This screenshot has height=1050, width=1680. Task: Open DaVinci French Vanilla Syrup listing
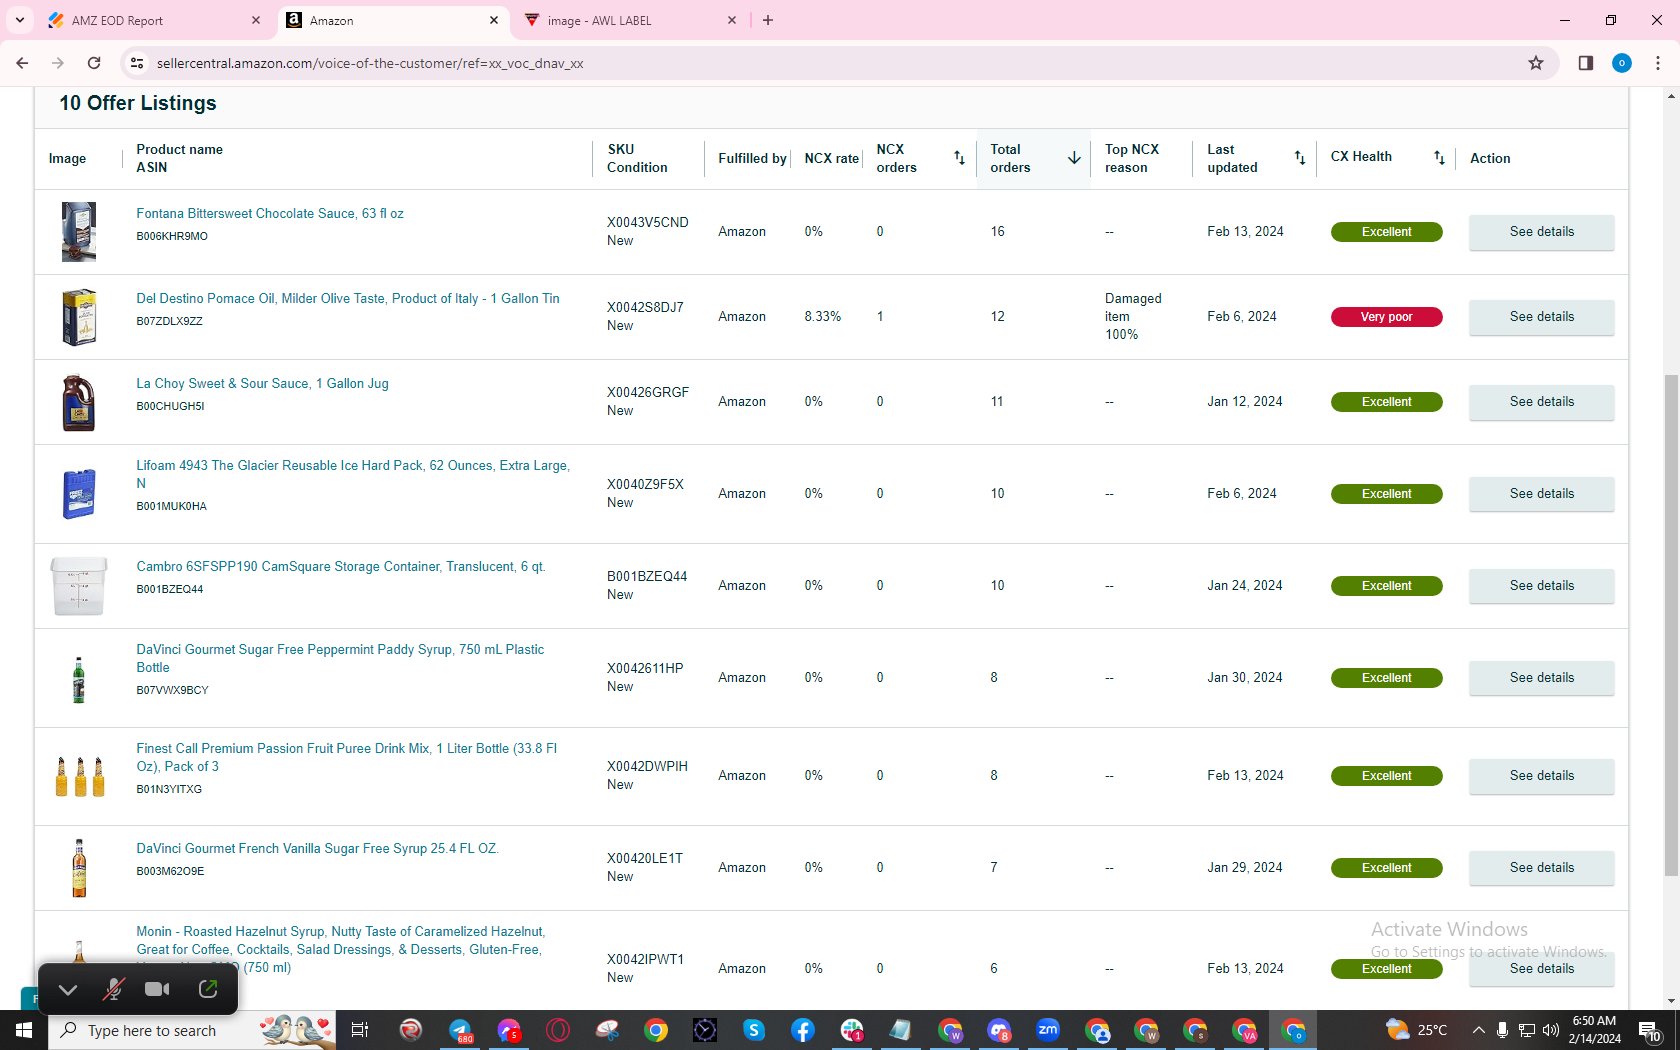(318, 849)
